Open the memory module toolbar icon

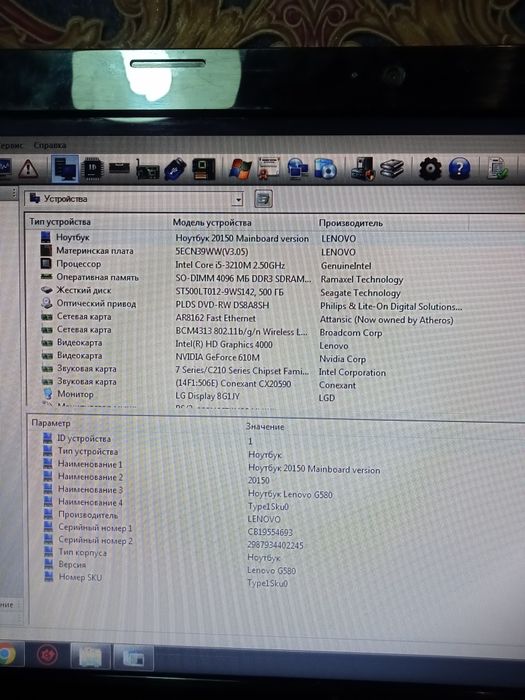click(x=119, y=168)
